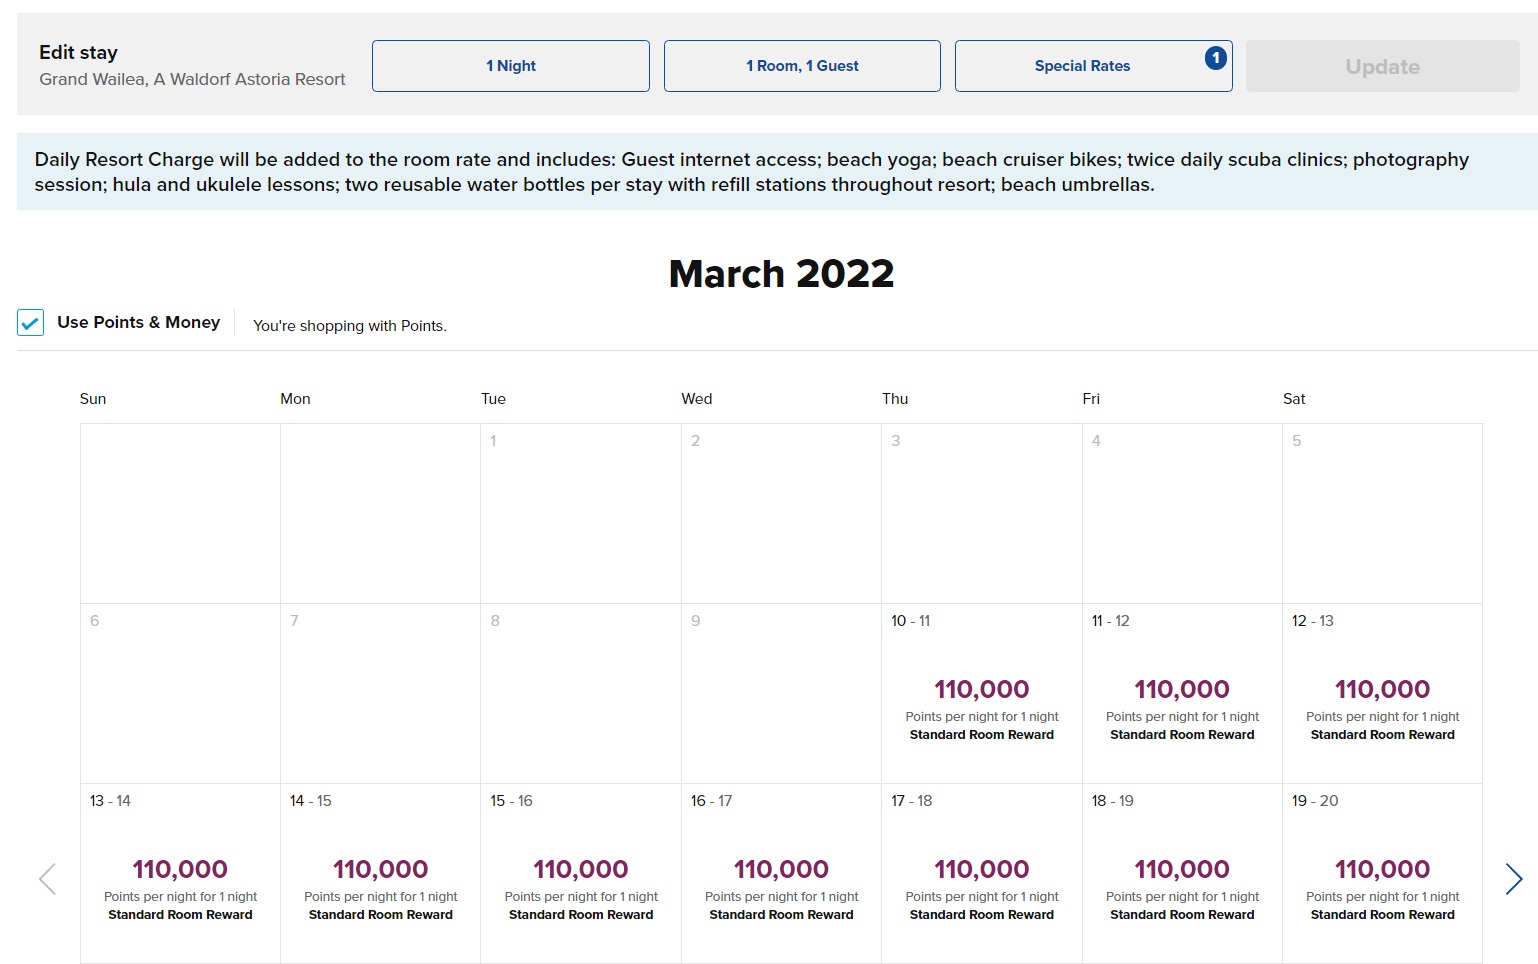Click the Special Rates notification badge
The width and height of the screenshot is (1538, 964).
1215,58
